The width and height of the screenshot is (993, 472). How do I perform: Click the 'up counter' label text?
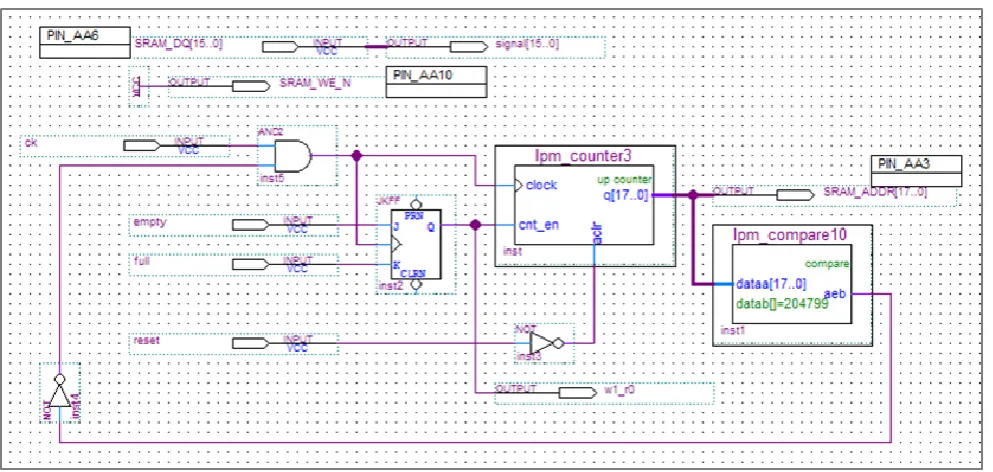[624, 181]
